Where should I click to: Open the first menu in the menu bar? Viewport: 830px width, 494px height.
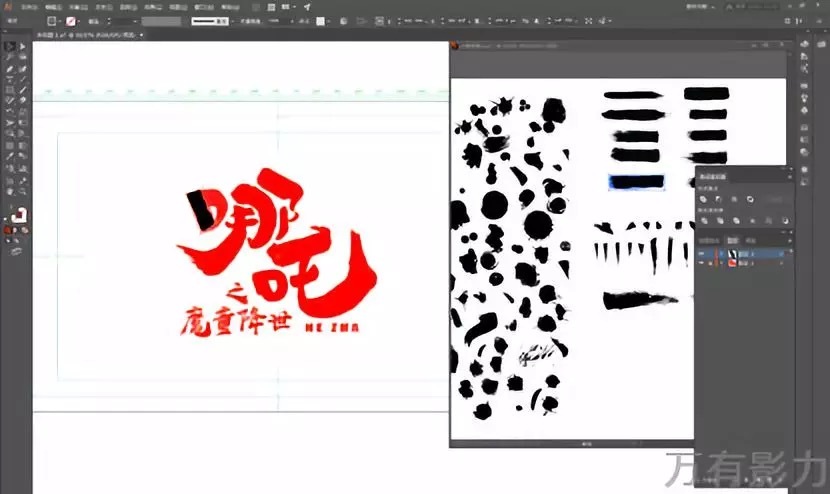pos(27,4)
